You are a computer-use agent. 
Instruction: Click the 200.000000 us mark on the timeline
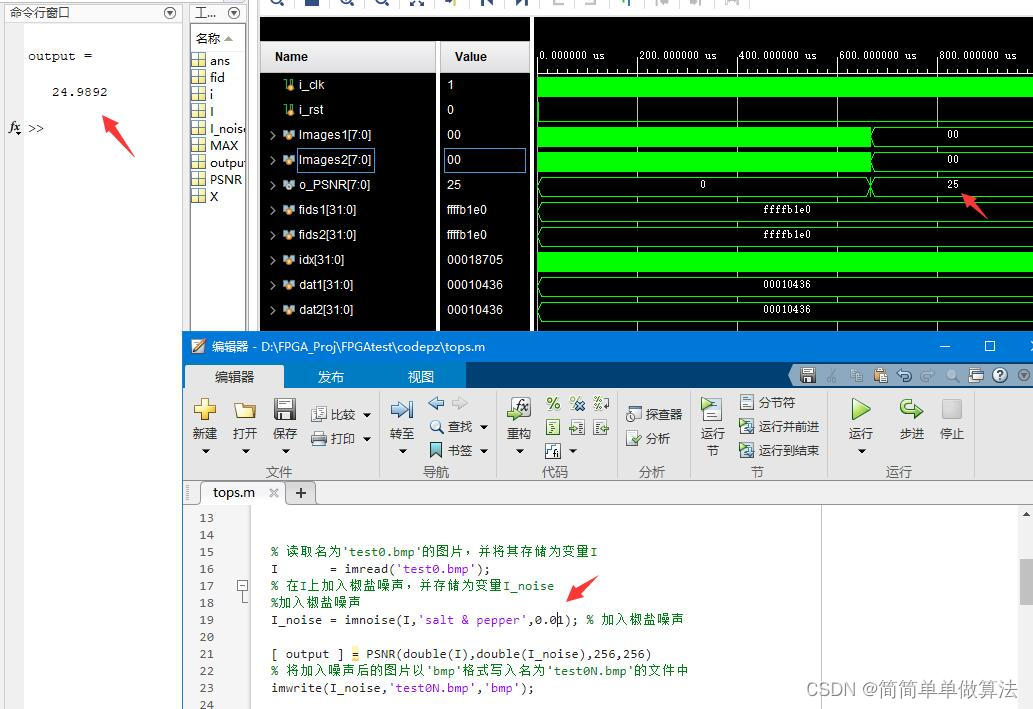(x=678, y=55)
